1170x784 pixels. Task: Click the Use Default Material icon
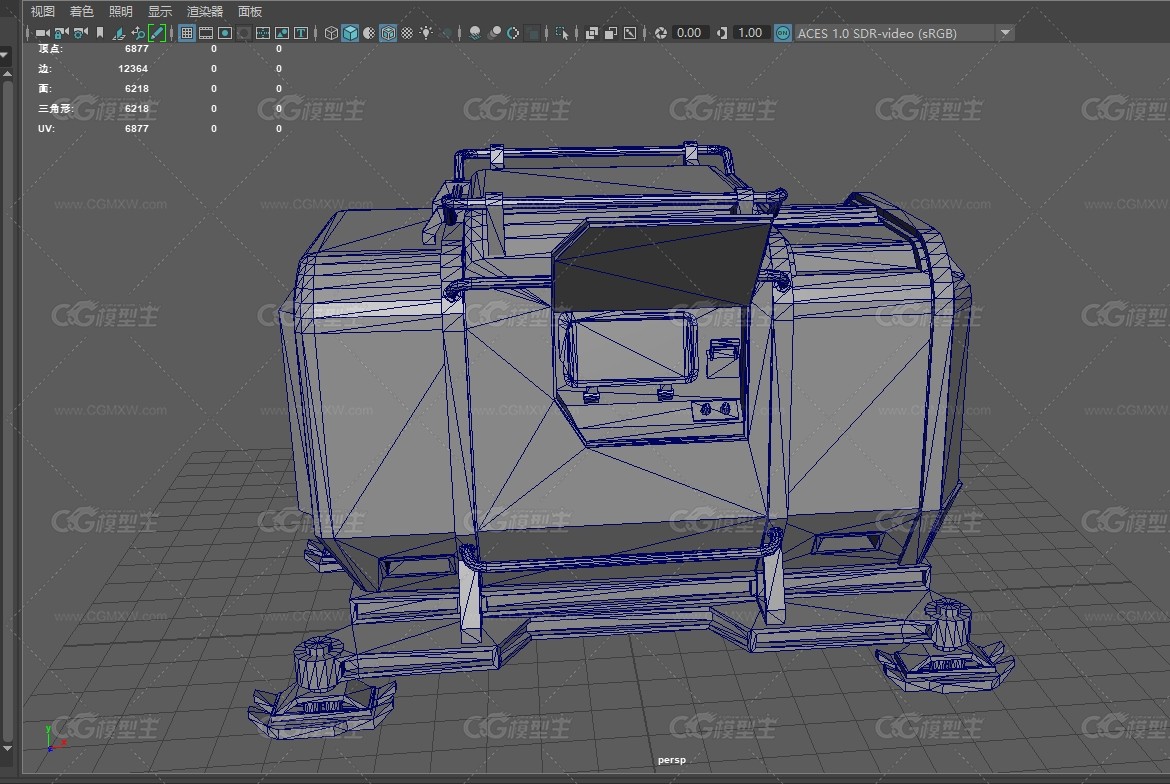369,33
